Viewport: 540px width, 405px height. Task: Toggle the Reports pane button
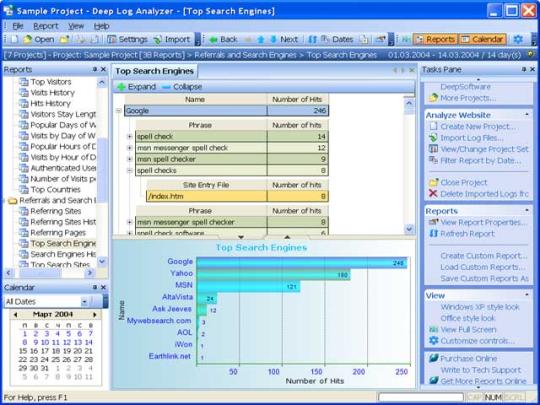pos(435,40)
